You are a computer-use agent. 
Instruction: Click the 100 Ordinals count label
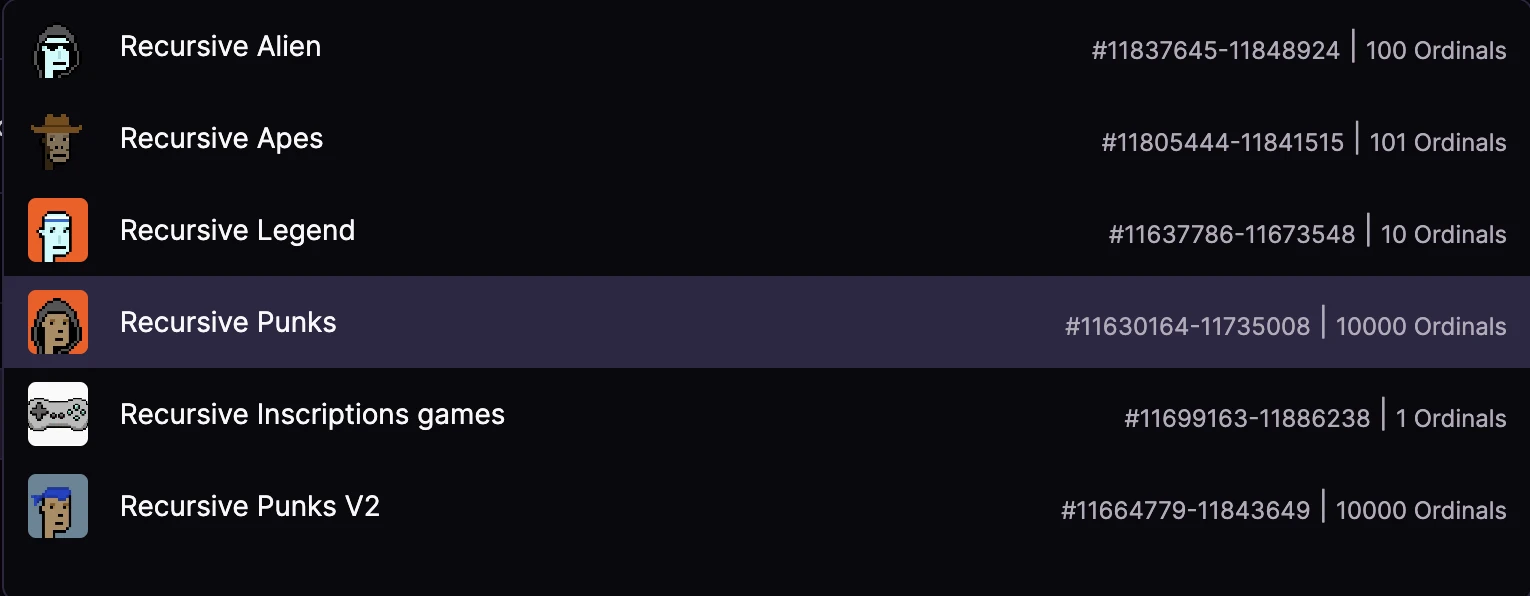pos(1435,51)
